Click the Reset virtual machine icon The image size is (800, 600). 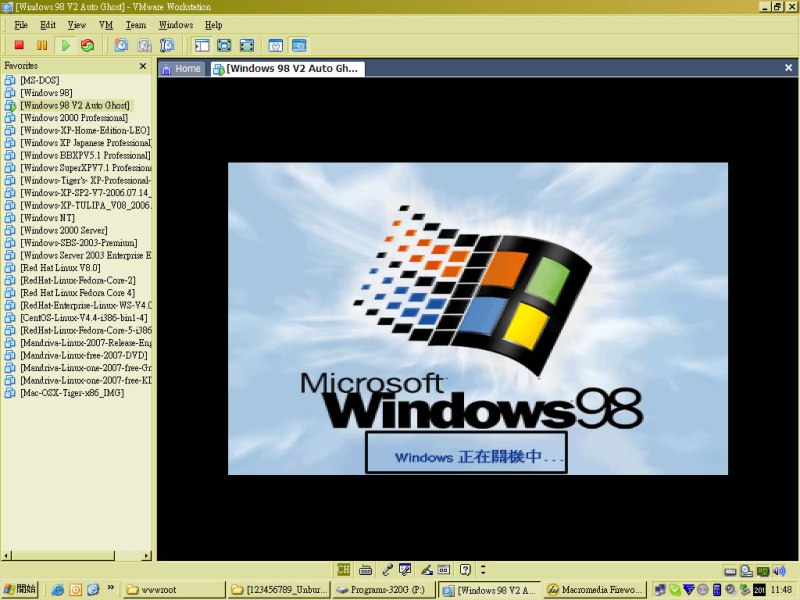click(x=88, y=45)
